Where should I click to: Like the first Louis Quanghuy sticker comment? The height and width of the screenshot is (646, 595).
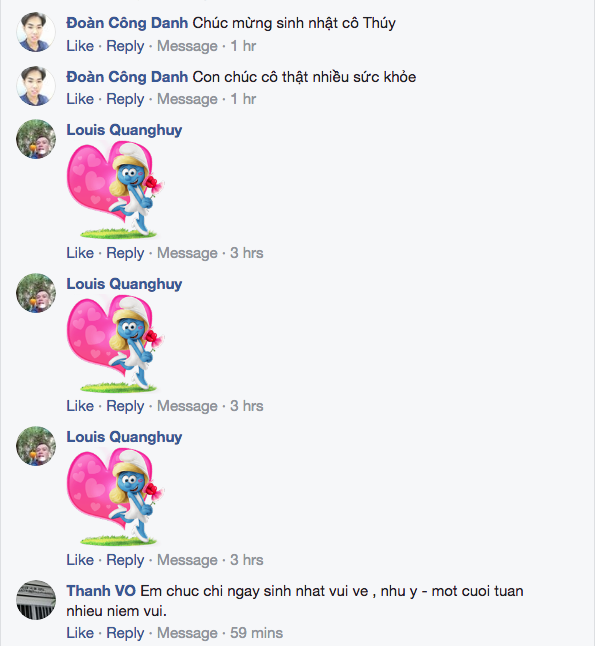(80, 253)
